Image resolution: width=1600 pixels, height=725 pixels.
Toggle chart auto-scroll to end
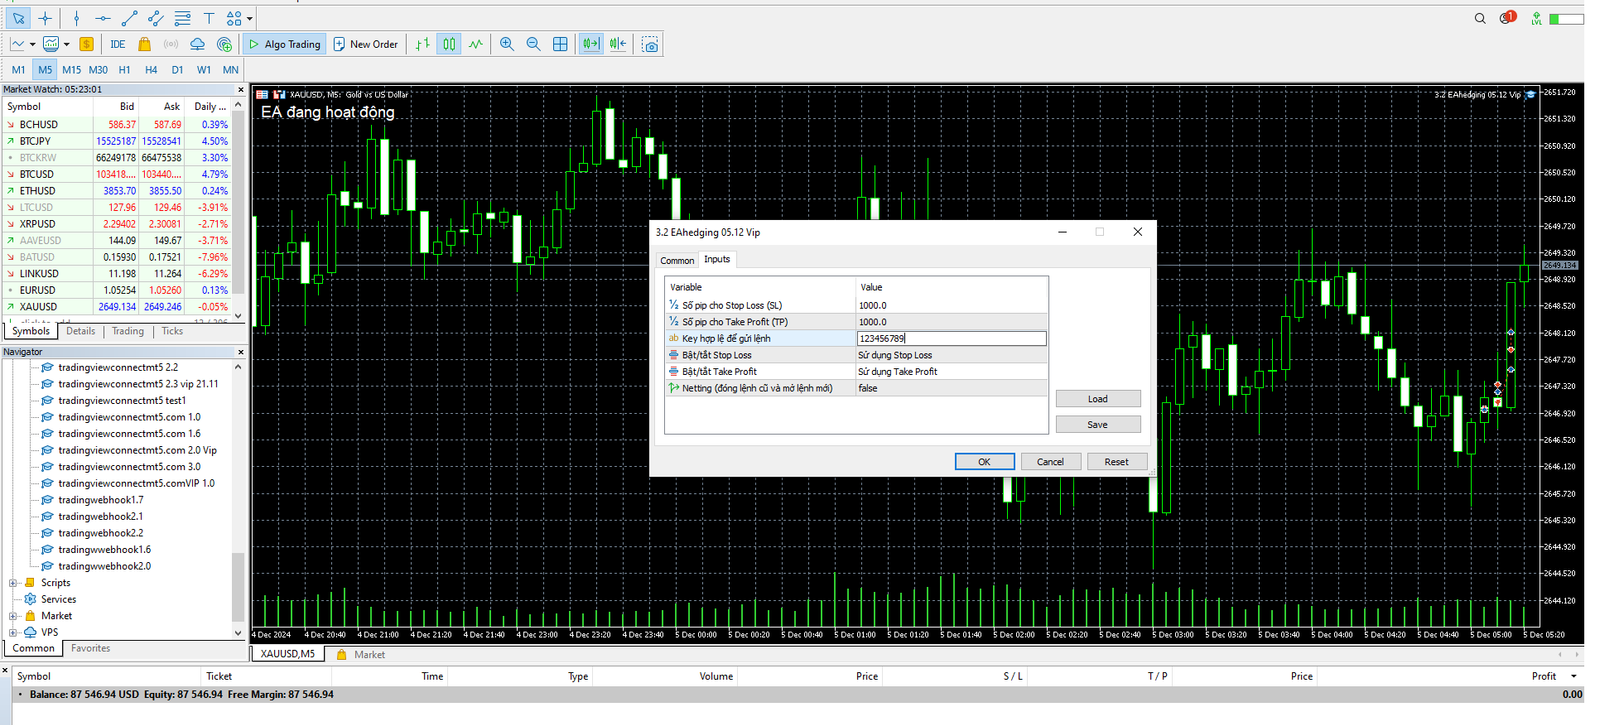point(591,44)
